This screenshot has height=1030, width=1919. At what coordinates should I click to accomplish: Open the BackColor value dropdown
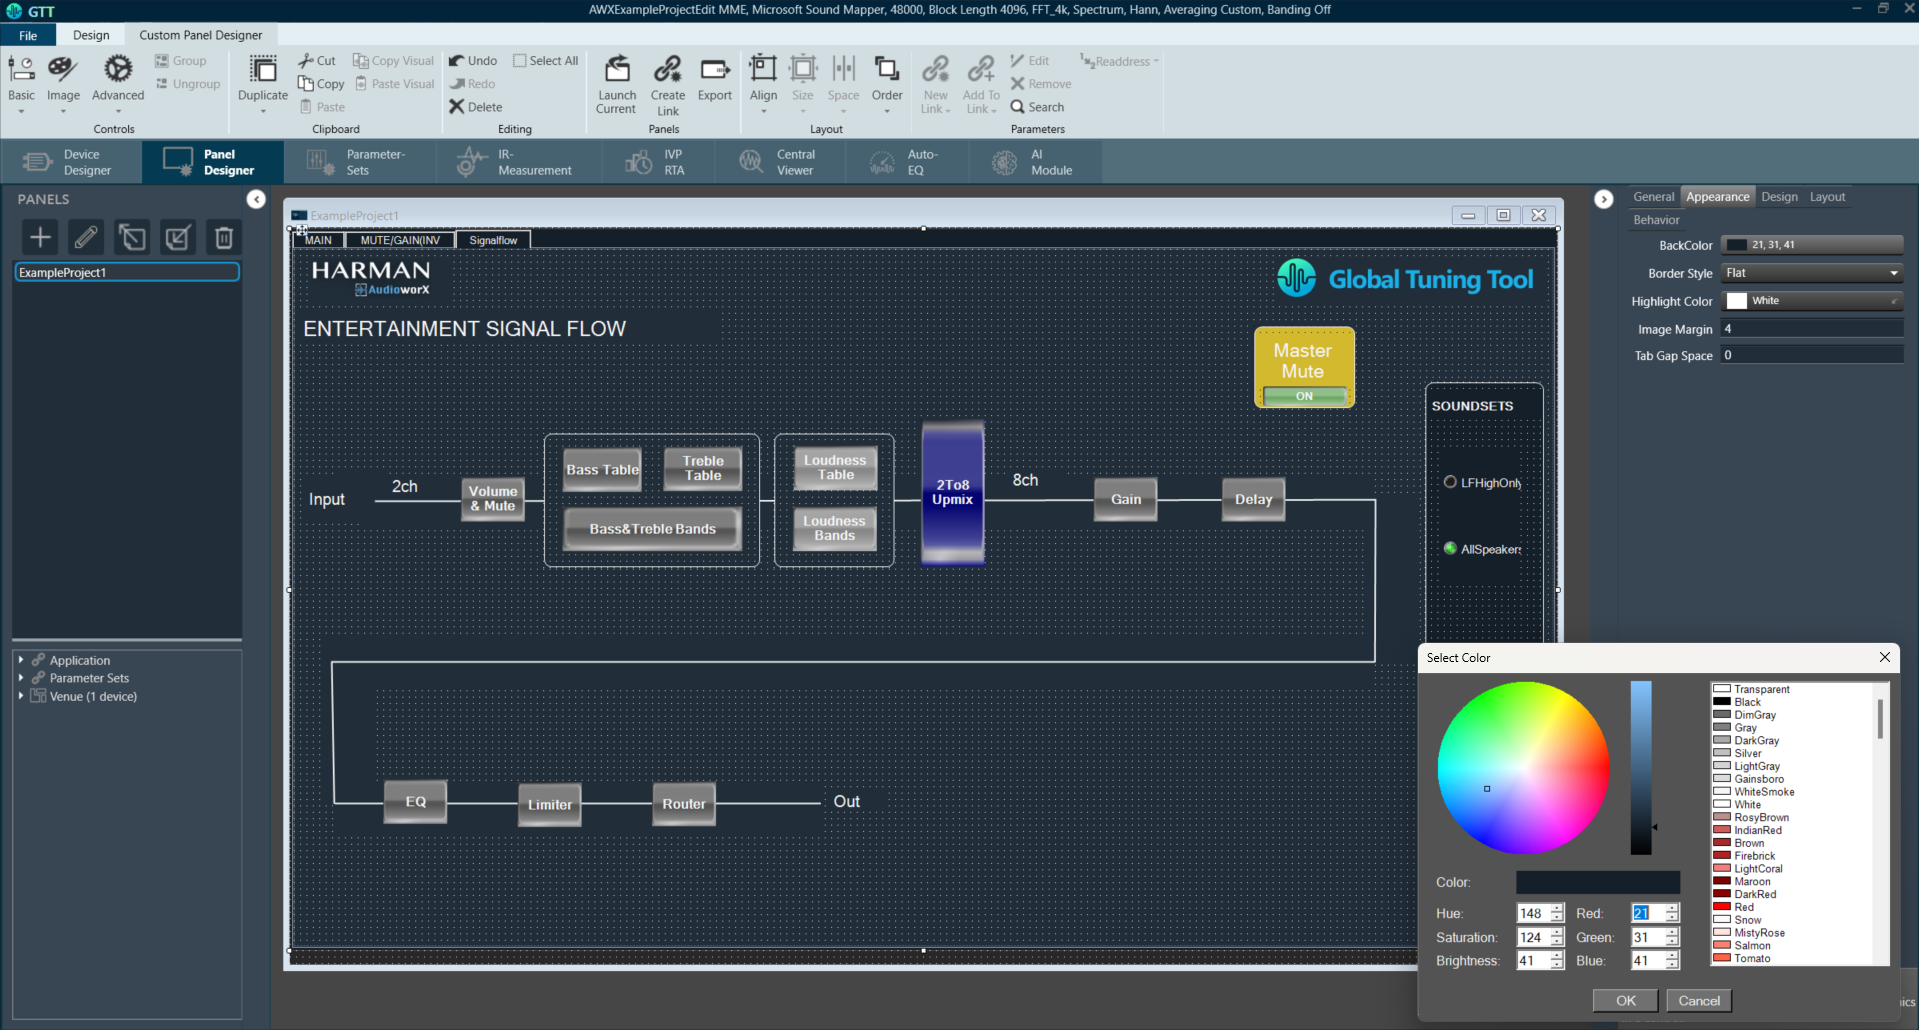pyautogui.click(x=1812, y=245)
